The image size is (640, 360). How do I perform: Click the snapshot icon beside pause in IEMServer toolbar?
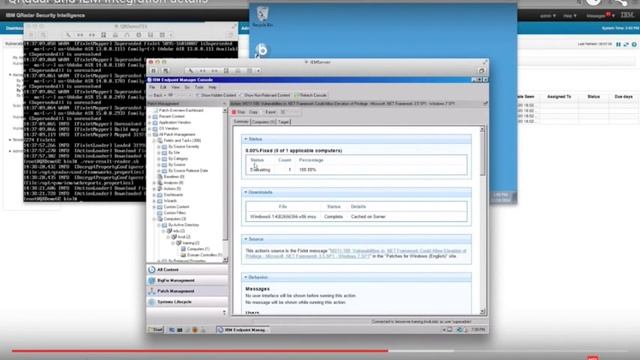click(166, 71)
